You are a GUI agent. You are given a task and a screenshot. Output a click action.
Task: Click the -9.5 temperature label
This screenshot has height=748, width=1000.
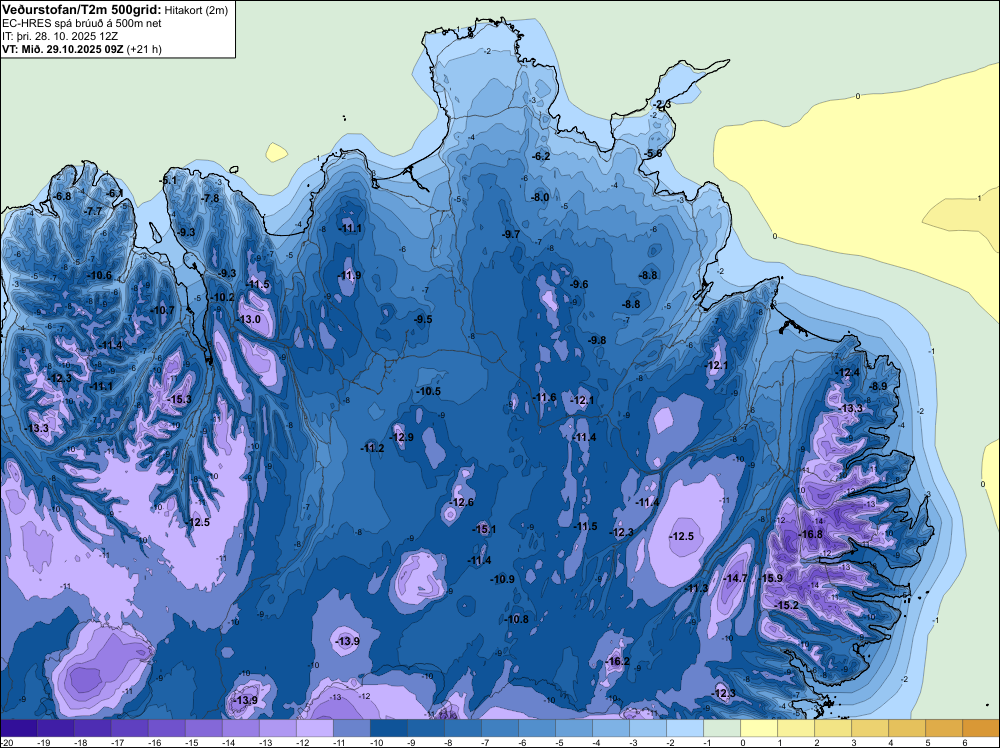(x=423, y=319)
